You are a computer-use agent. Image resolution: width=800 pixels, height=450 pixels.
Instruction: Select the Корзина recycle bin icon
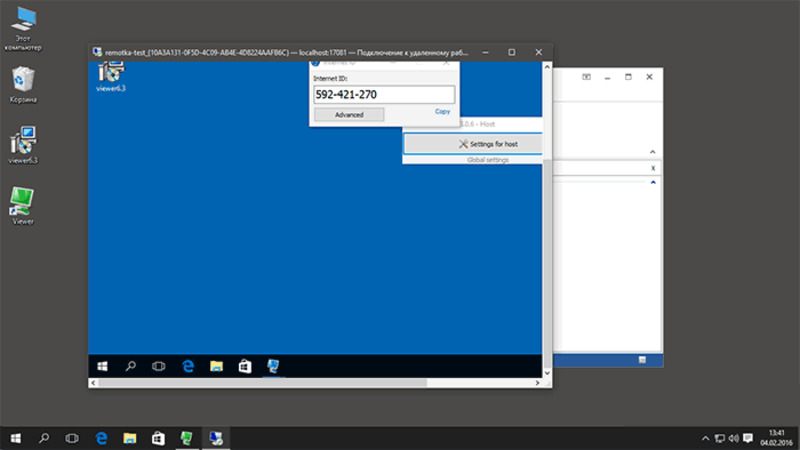coord(23,85)
